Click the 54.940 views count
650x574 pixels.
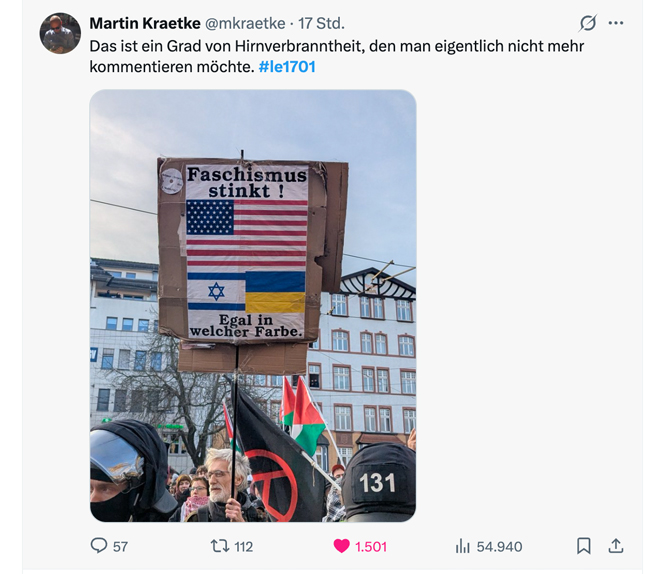[x=500, y=547]
